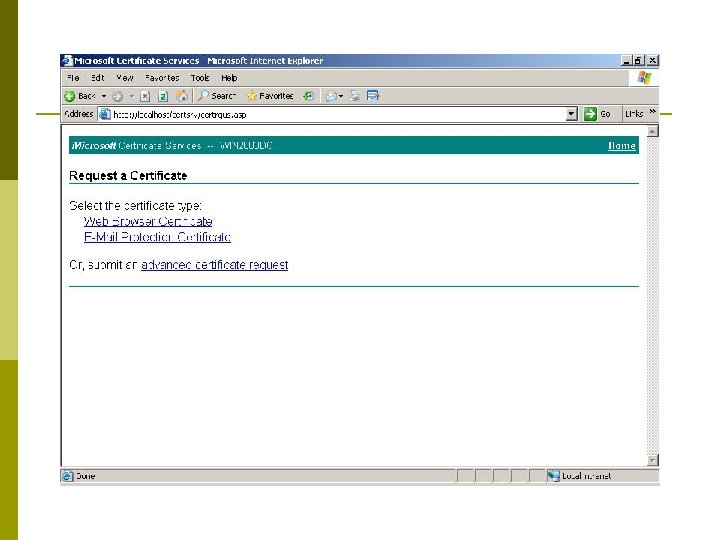Viewport: 720px width, 540px height.
Task: Click the Refresh page icon
Action: pyautogui.click(x=163, y=96)
